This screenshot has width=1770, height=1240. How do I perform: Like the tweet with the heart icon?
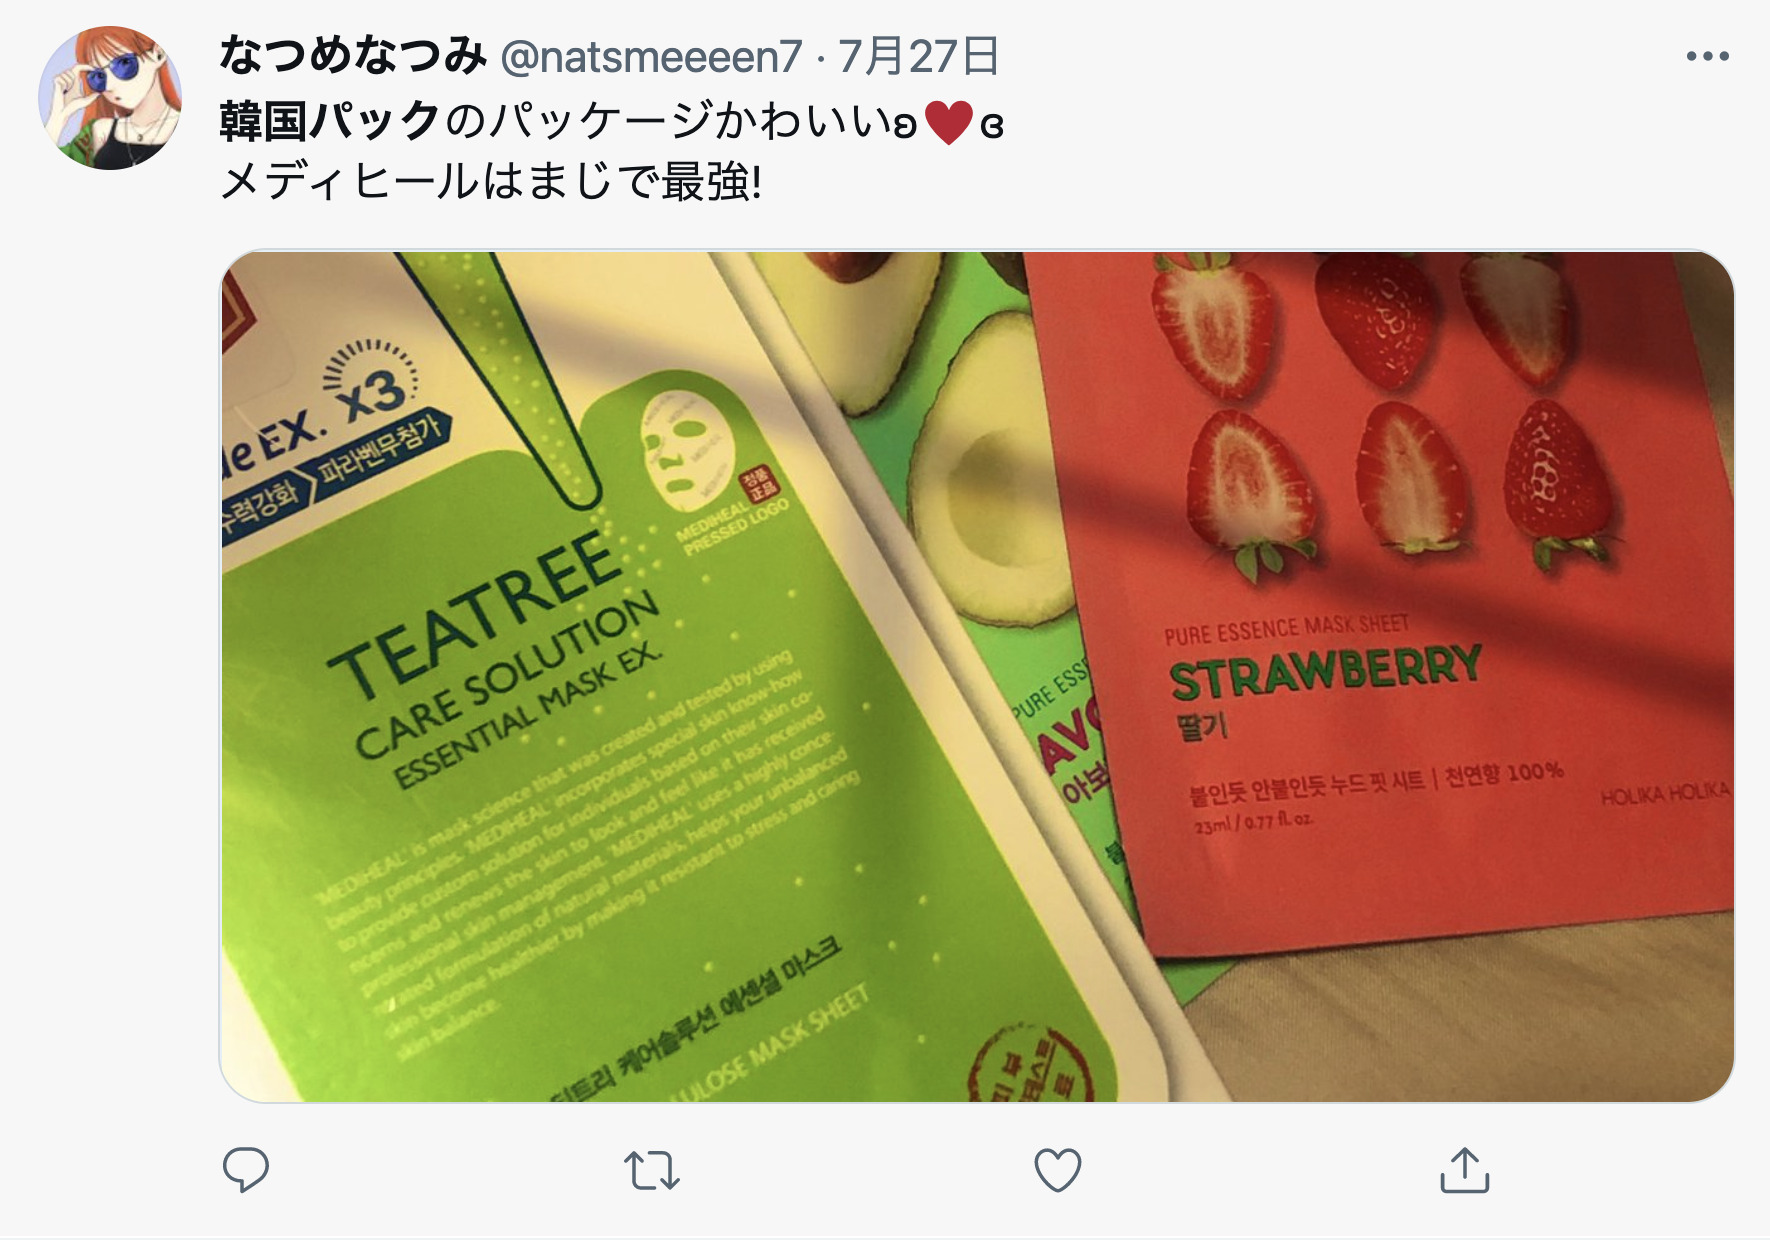(x=1058, y=1170)
